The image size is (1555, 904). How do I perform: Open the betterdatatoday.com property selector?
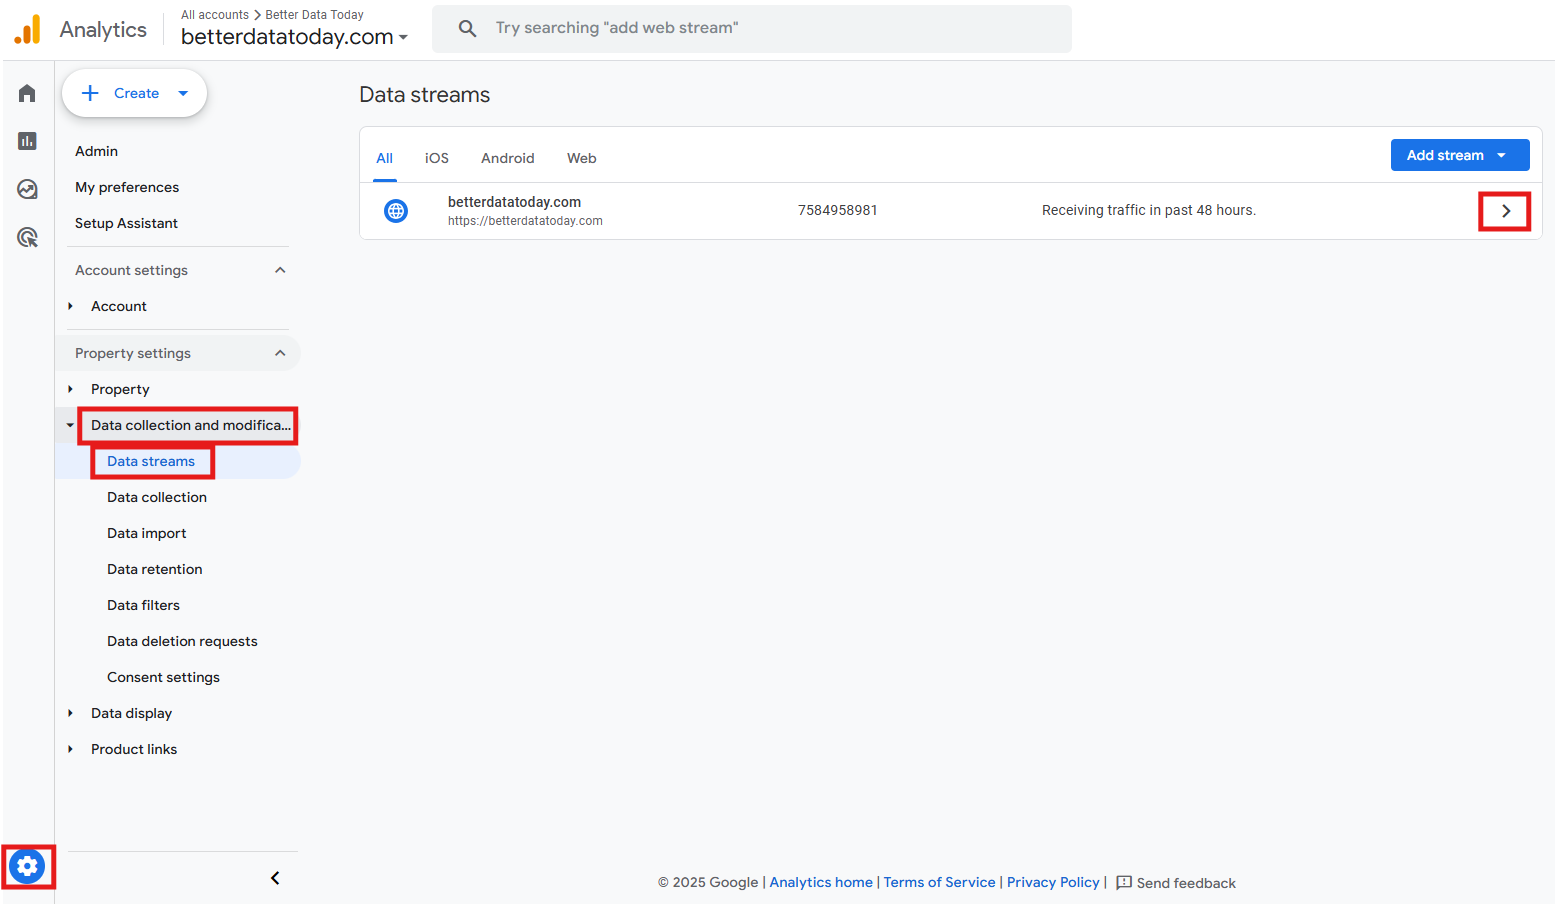click(x=294, y=37)
